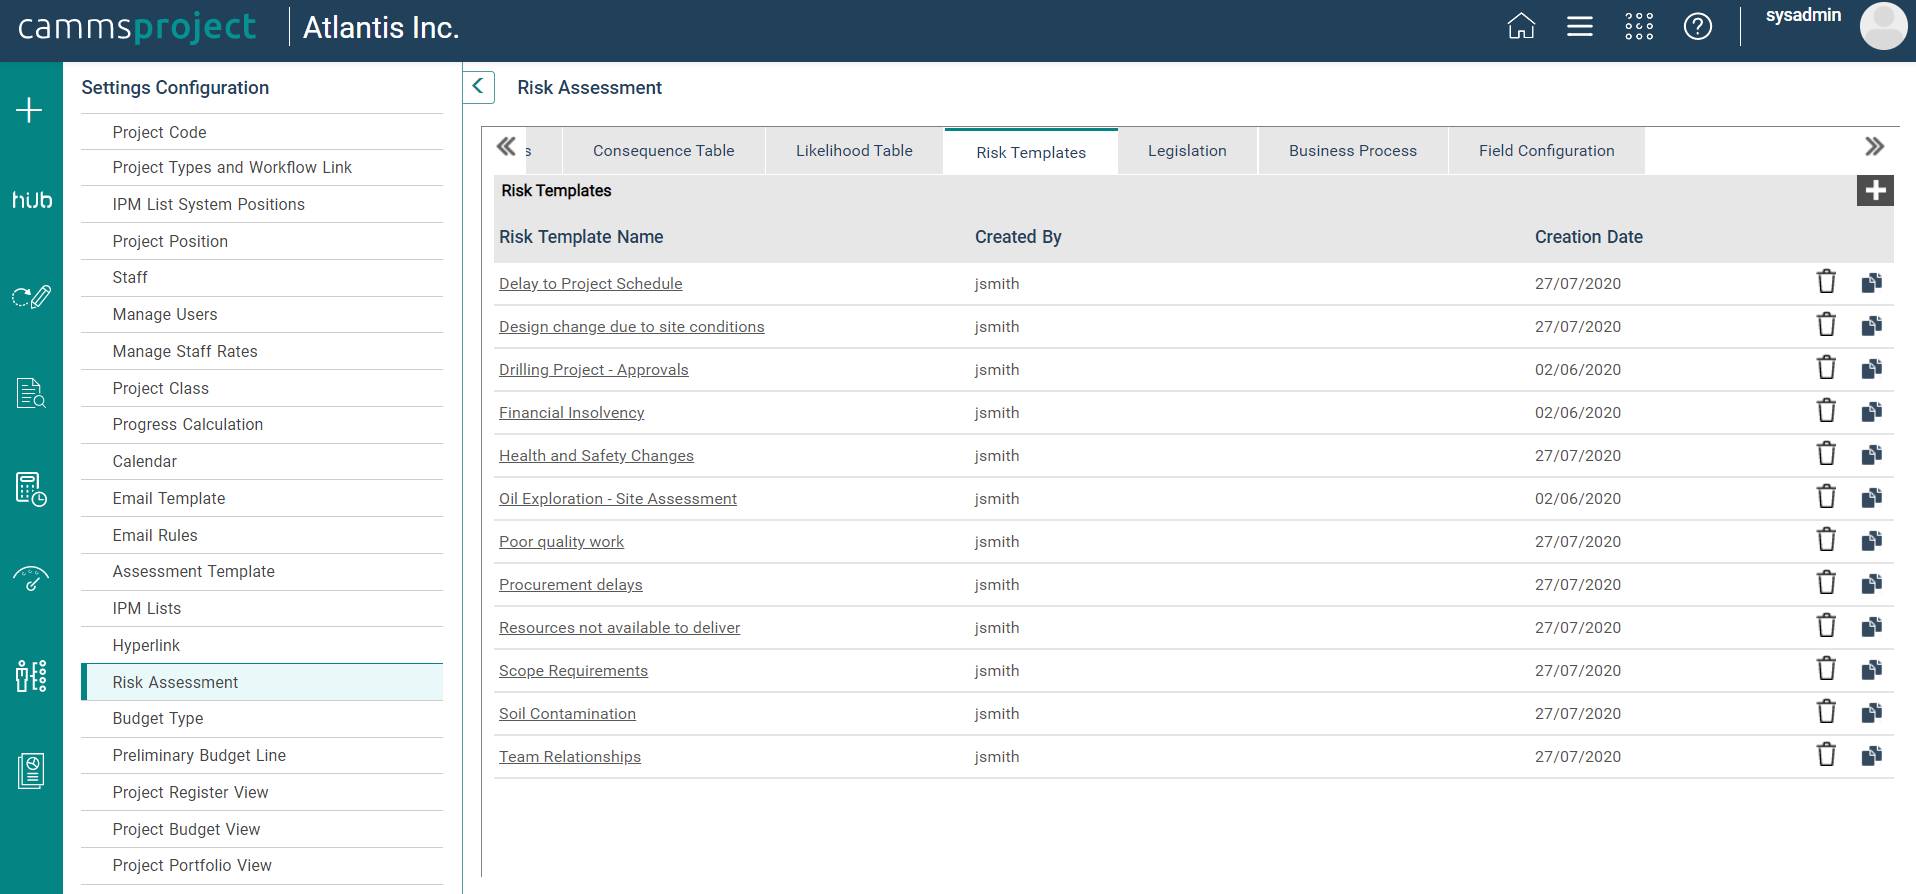Screen dimensions: 1916x894
Task: Open Financial Insolvency template link
Action: pos(571,413)
